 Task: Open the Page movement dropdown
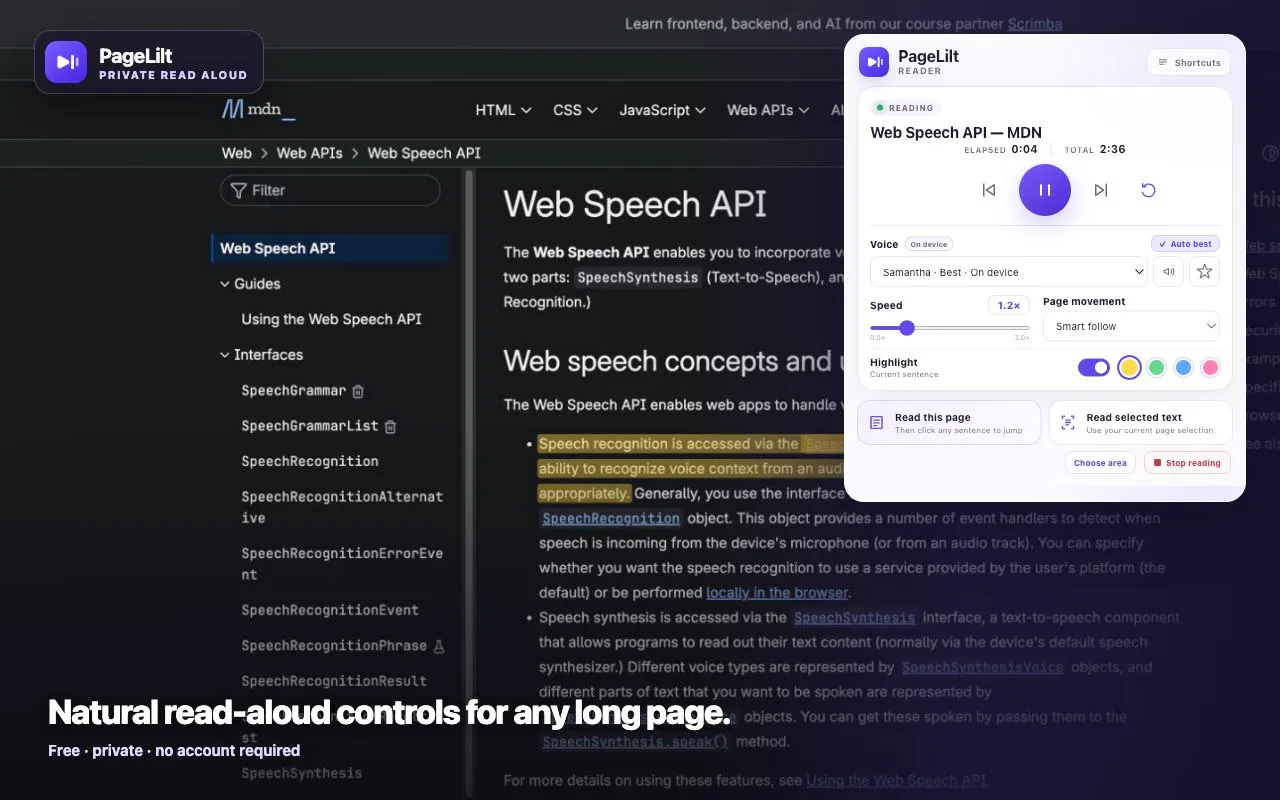(1131, 326)
